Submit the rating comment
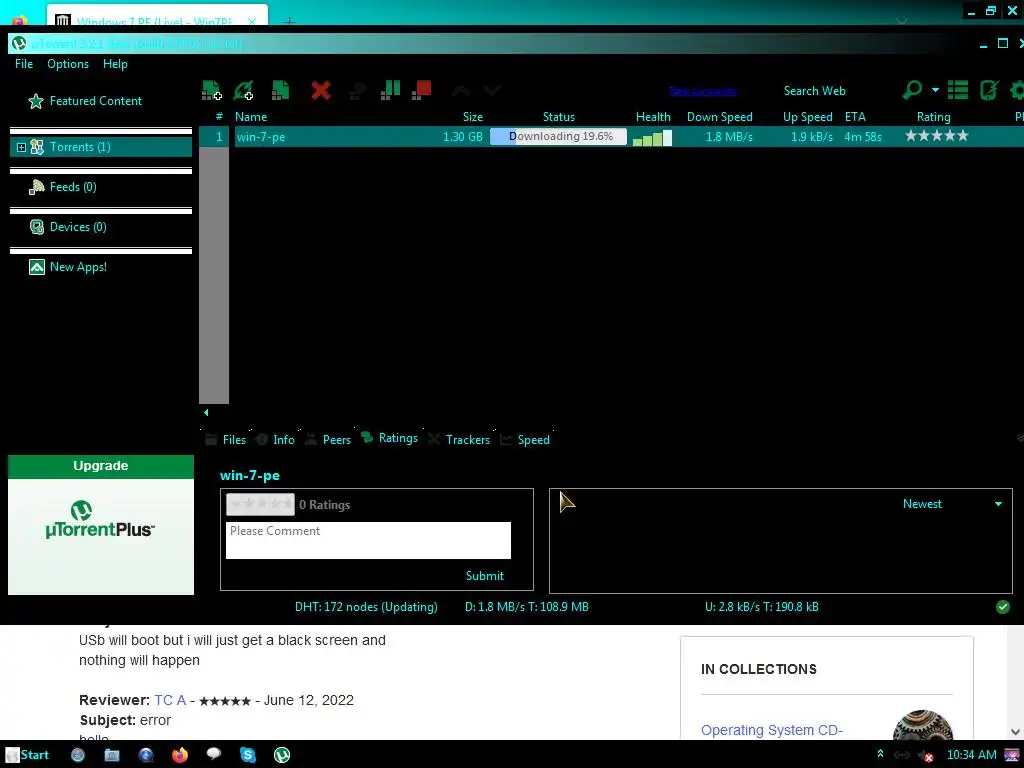Viewport: 1024px width, 768px height. tap(485, 575)
